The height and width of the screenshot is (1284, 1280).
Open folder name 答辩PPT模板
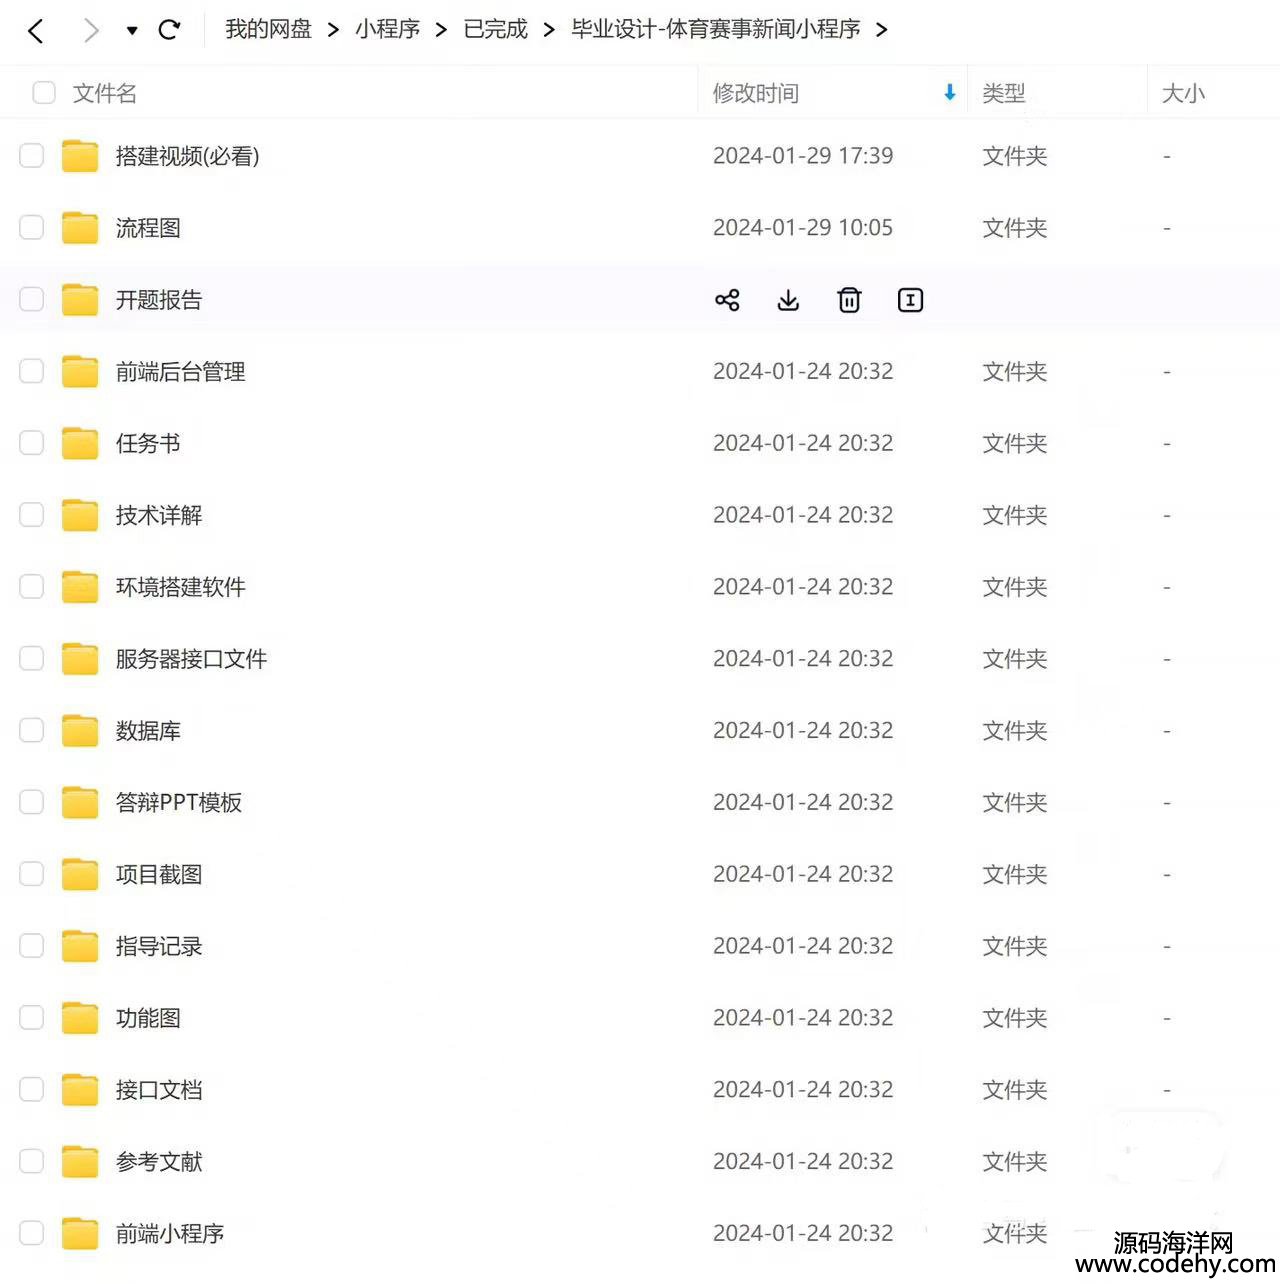coord(179,803)
